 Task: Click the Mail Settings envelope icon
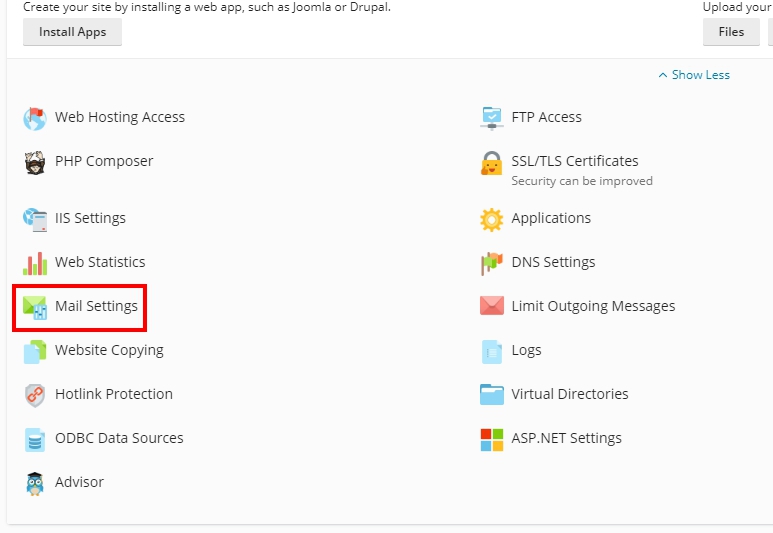pos(35,307)
